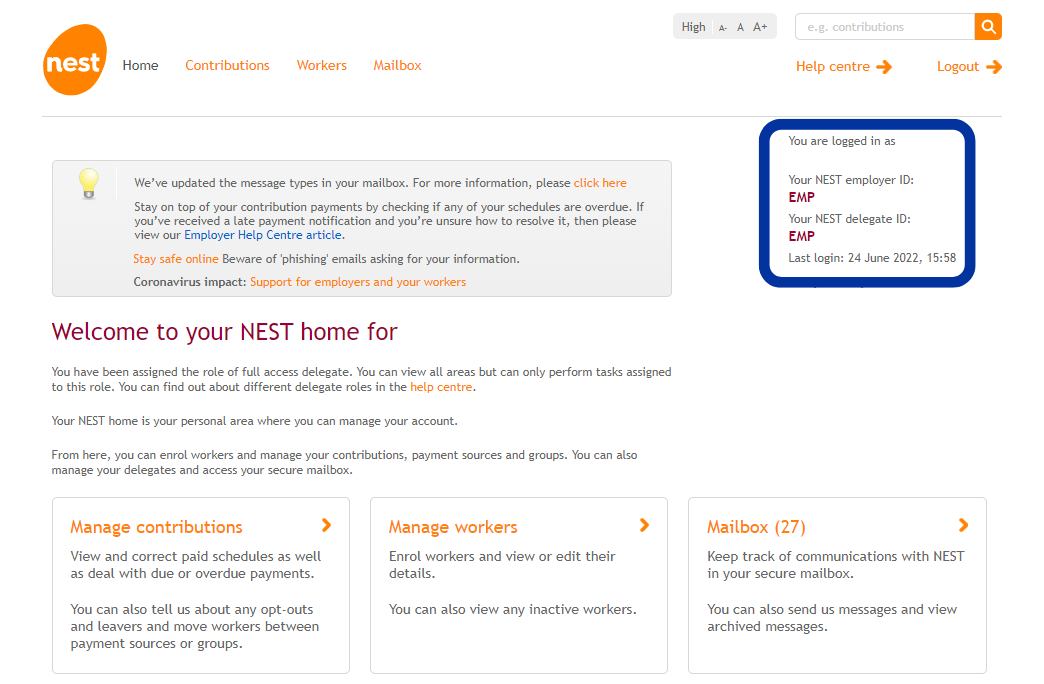Click 'Welcome to your NEST home for' heading
The width and height of the screenshot is (1044, 684).
[x=224, y=332]
